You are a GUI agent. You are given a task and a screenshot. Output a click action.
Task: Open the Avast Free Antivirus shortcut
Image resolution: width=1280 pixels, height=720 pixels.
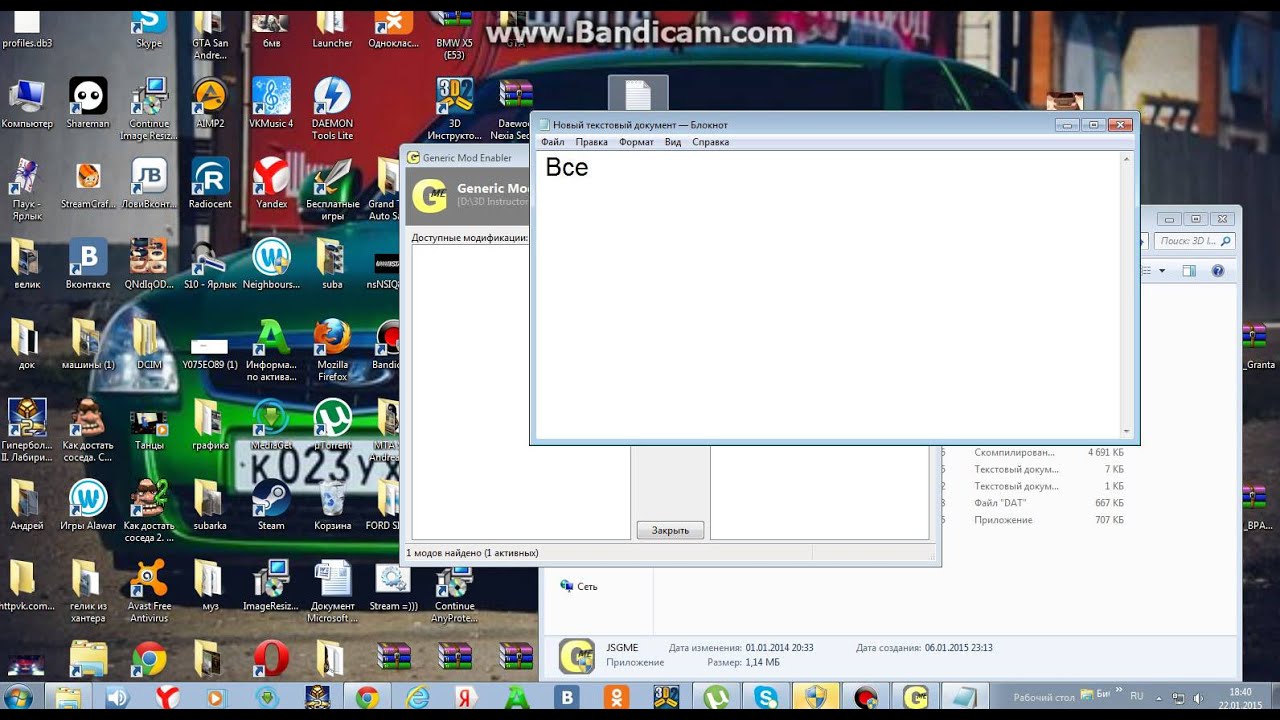point(149,592)
